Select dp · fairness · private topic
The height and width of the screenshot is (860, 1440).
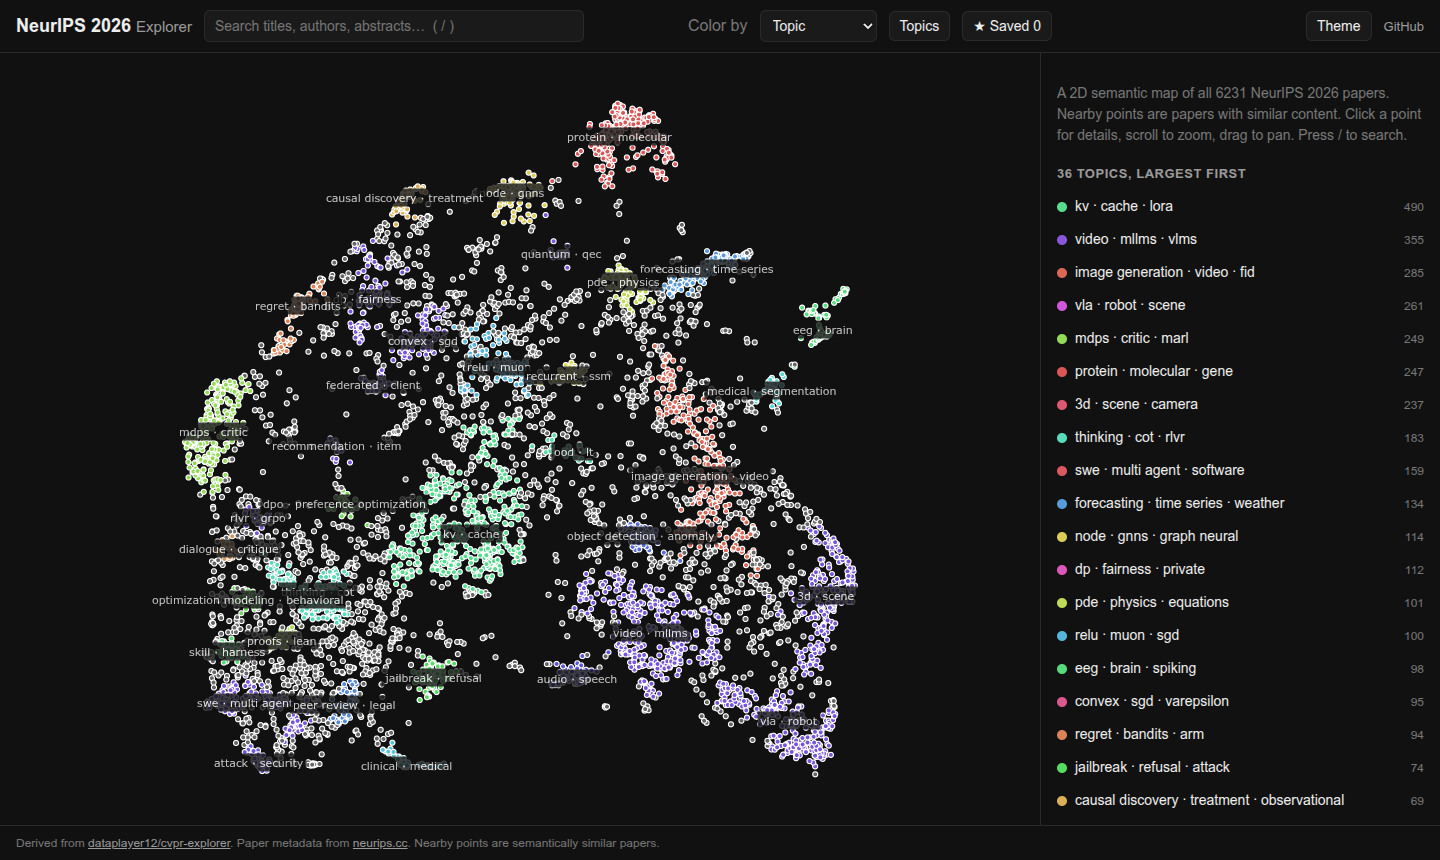(1240, 569)
